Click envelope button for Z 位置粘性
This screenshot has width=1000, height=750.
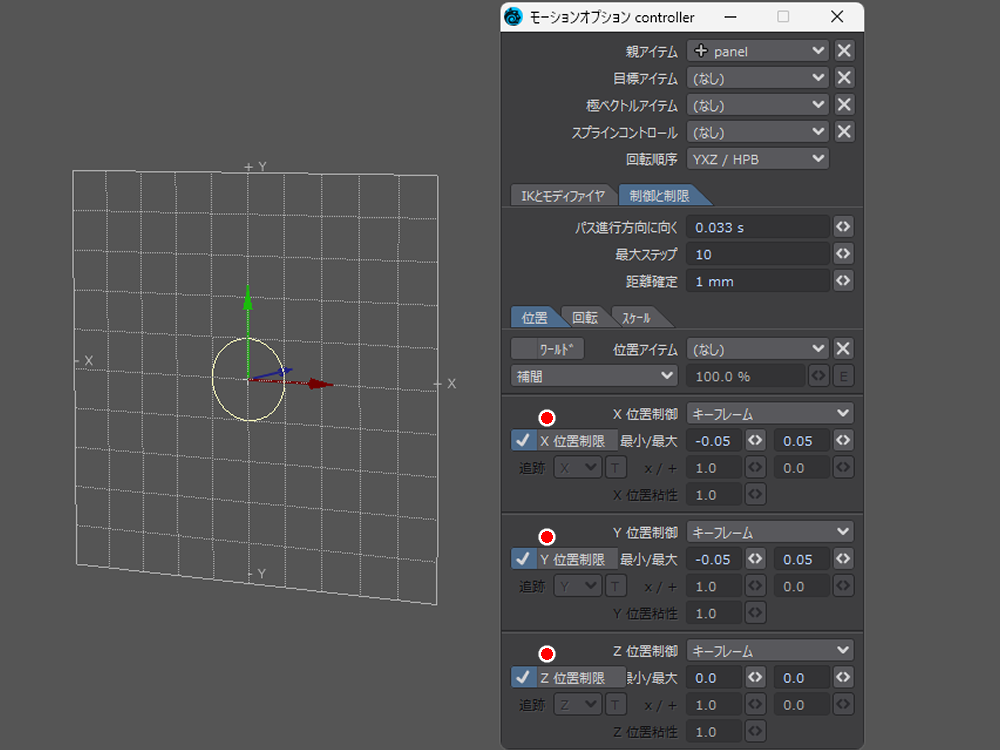coord(755,732)
